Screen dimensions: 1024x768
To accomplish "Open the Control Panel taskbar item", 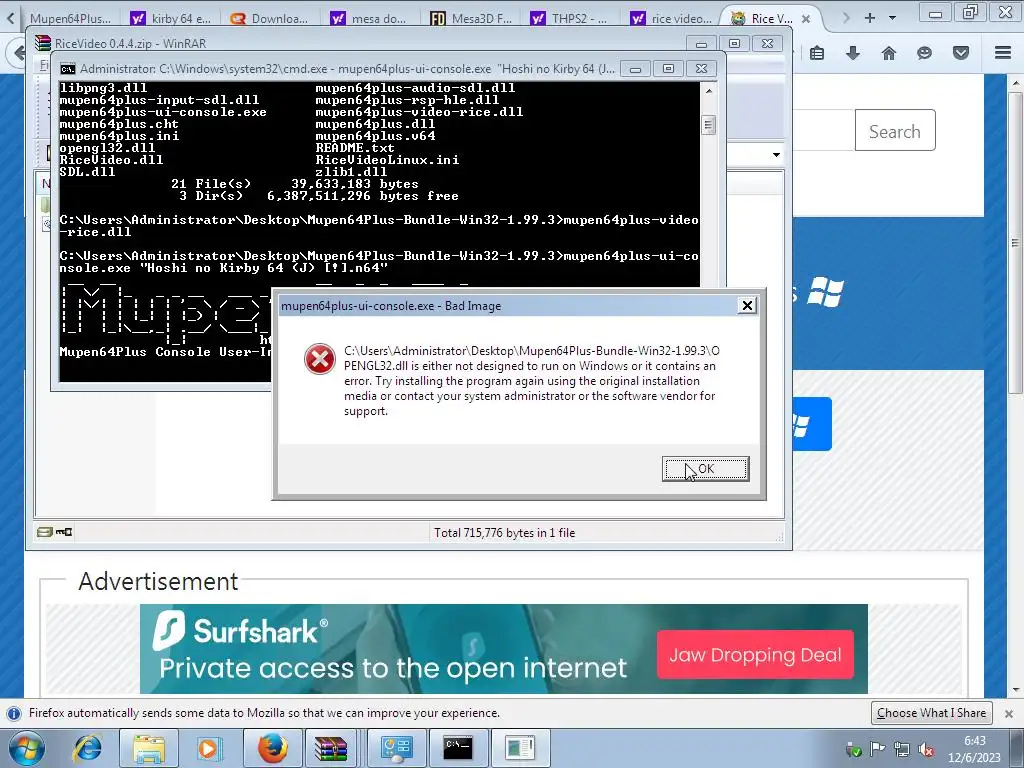I will tap(396, 748).
